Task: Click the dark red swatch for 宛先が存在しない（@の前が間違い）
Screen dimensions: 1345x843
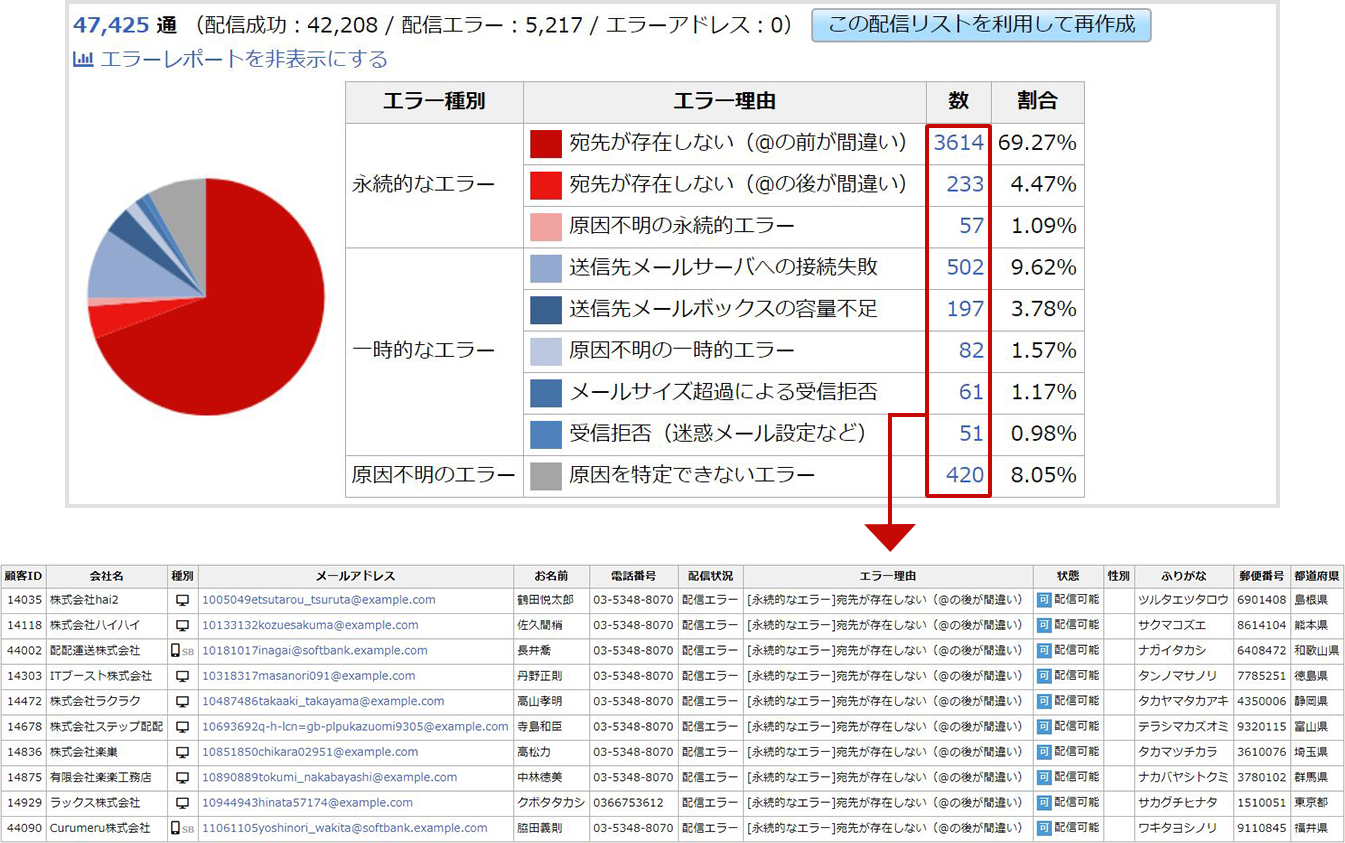Action: [x=546, y=144]
